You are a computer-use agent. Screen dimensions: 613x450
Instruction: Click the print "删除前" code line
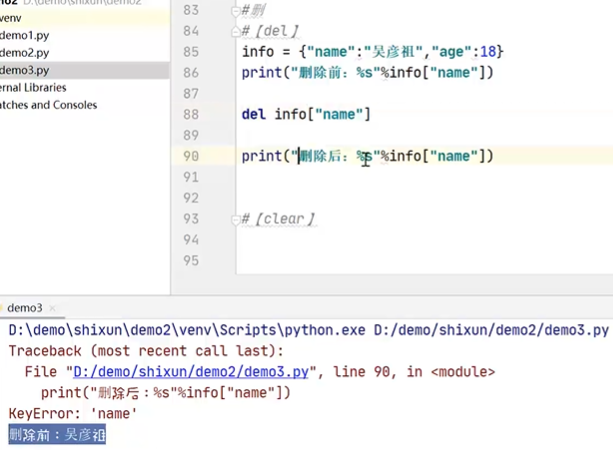(367, 73)
